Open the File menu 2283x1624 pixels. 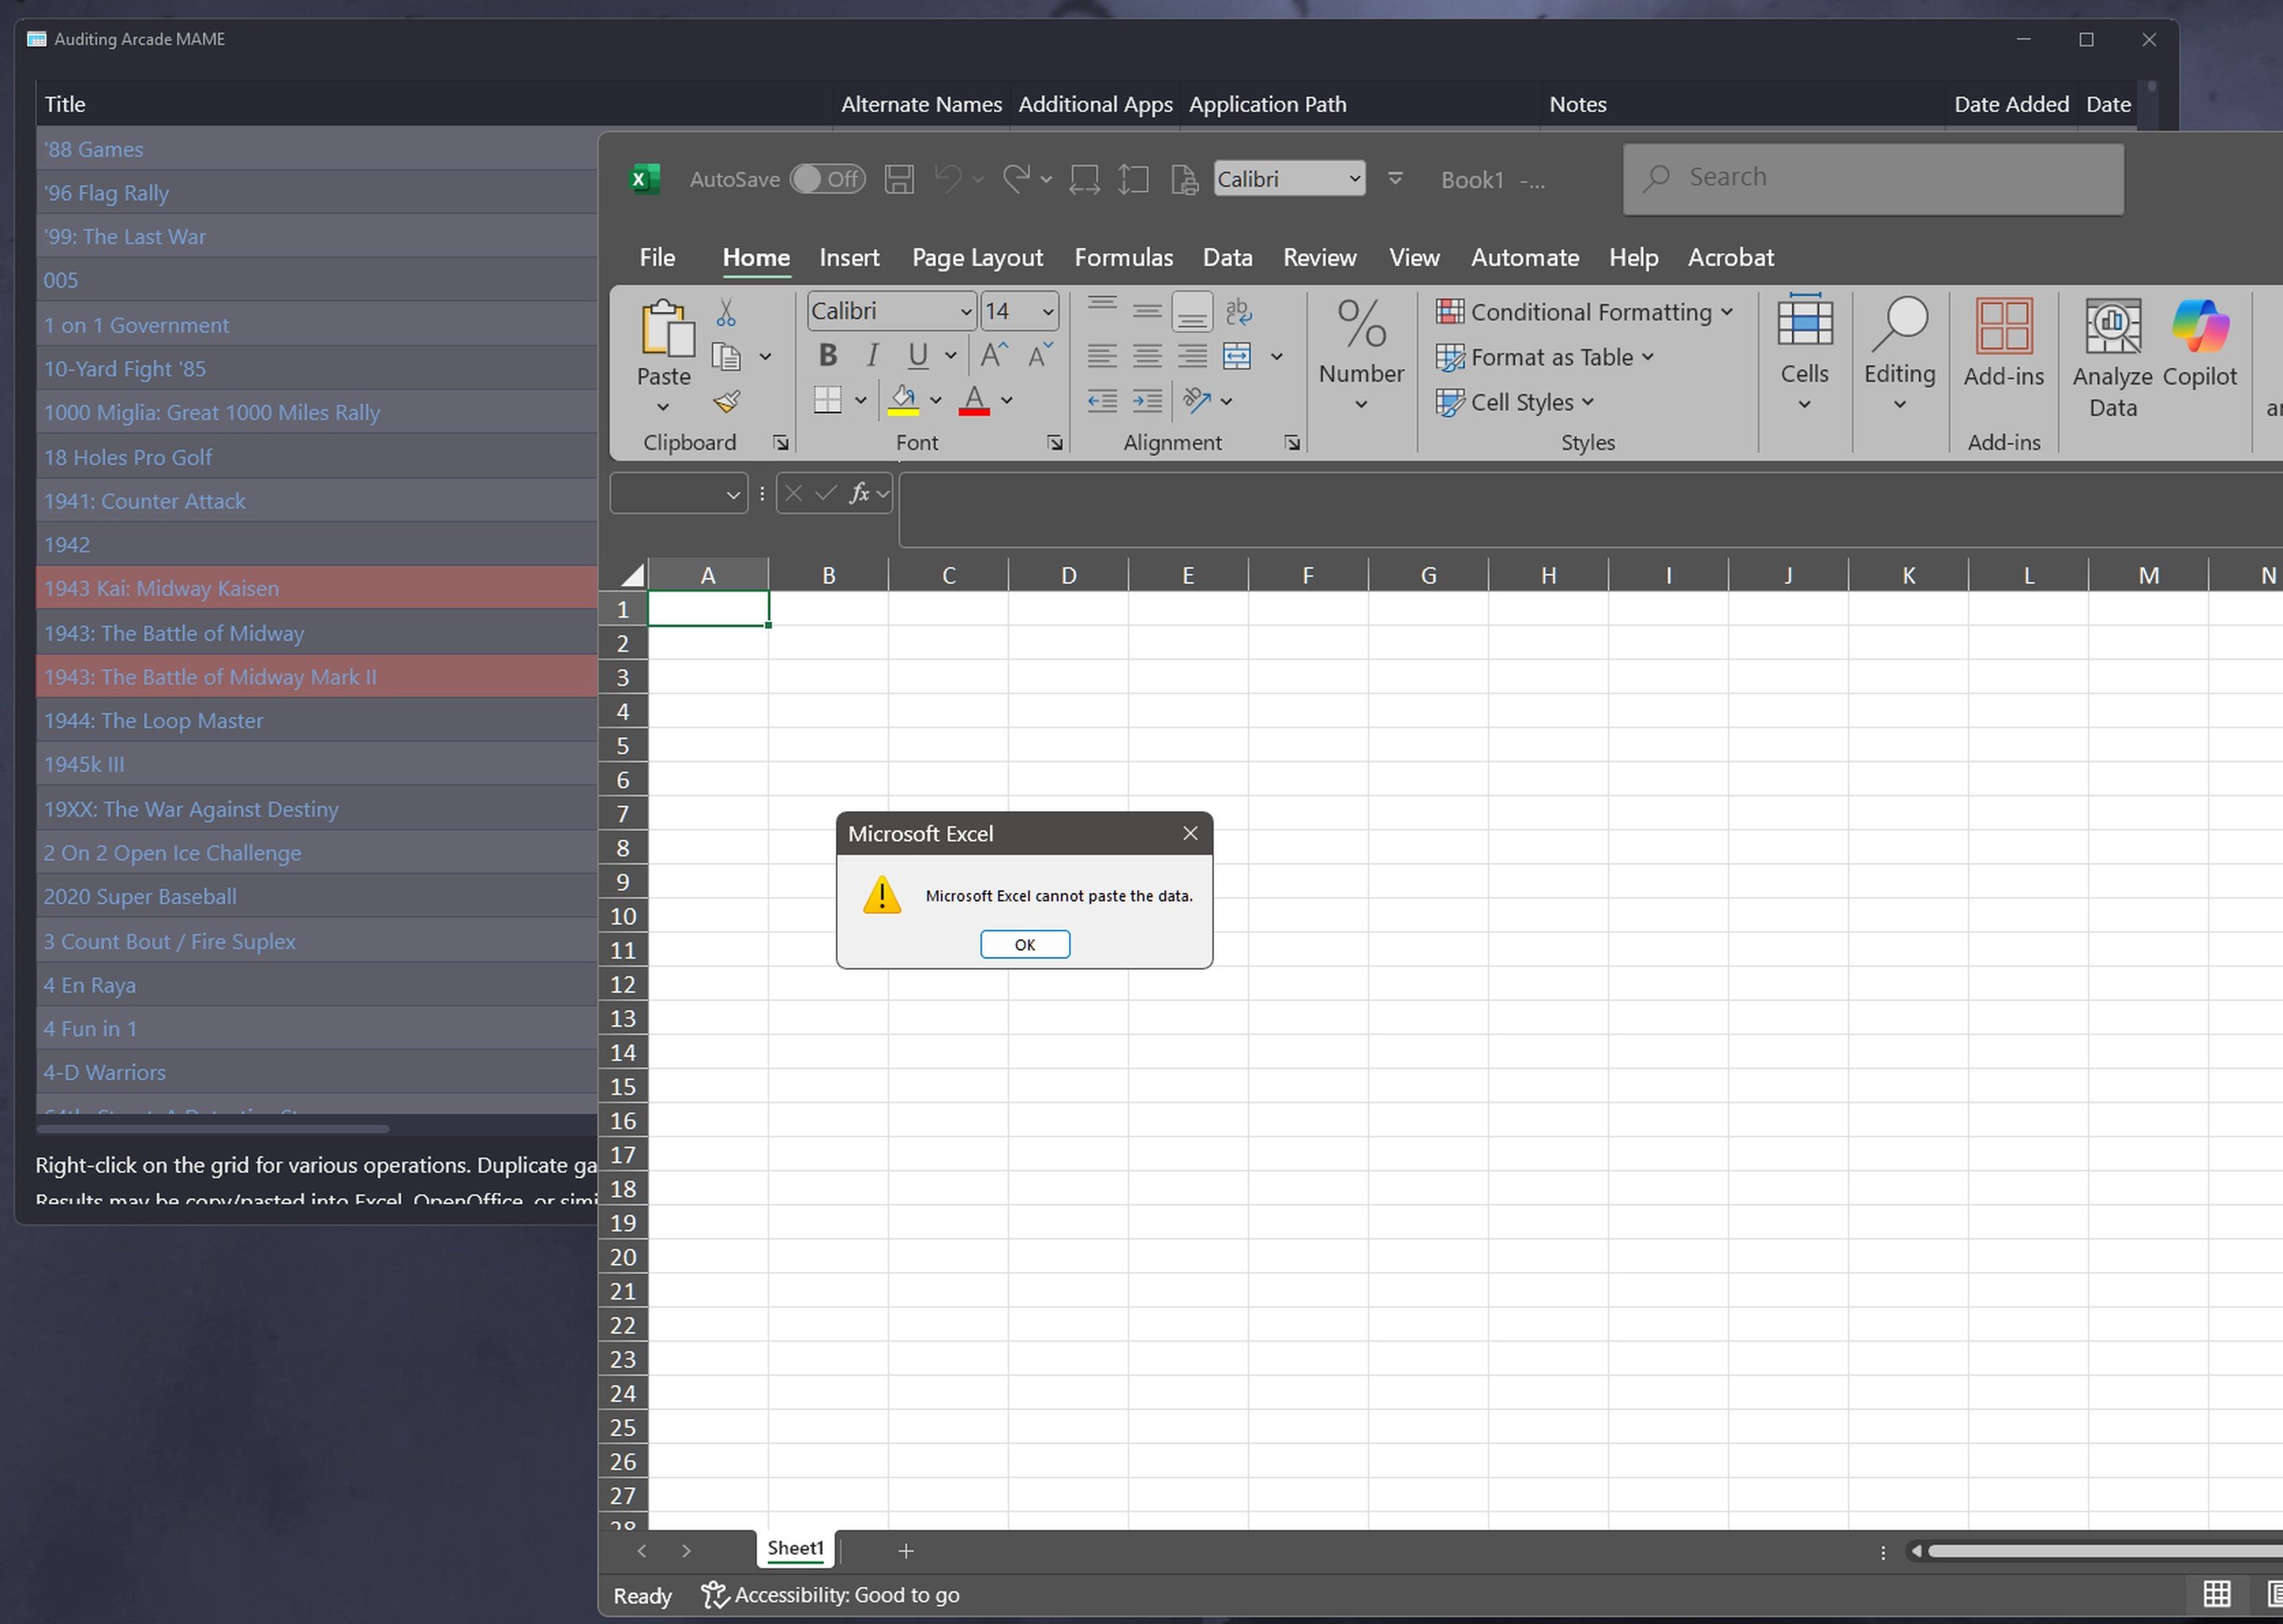tap(657, 257)
